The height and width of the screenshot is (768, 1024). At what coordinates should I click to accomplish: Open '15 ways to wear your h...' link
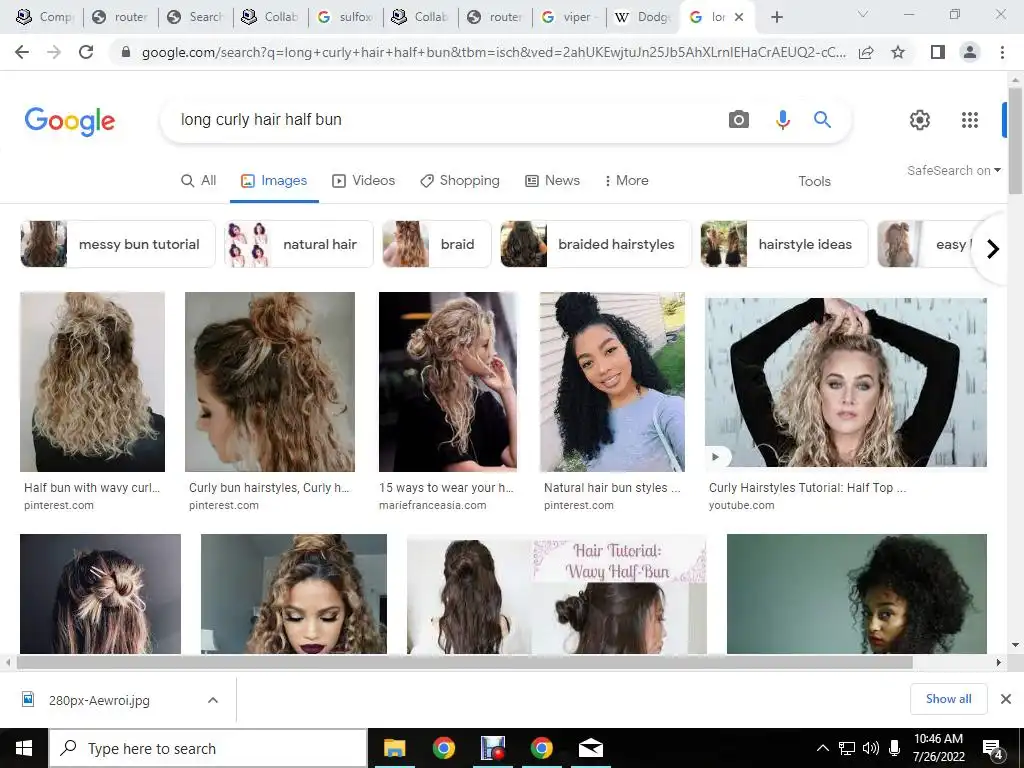446,487
